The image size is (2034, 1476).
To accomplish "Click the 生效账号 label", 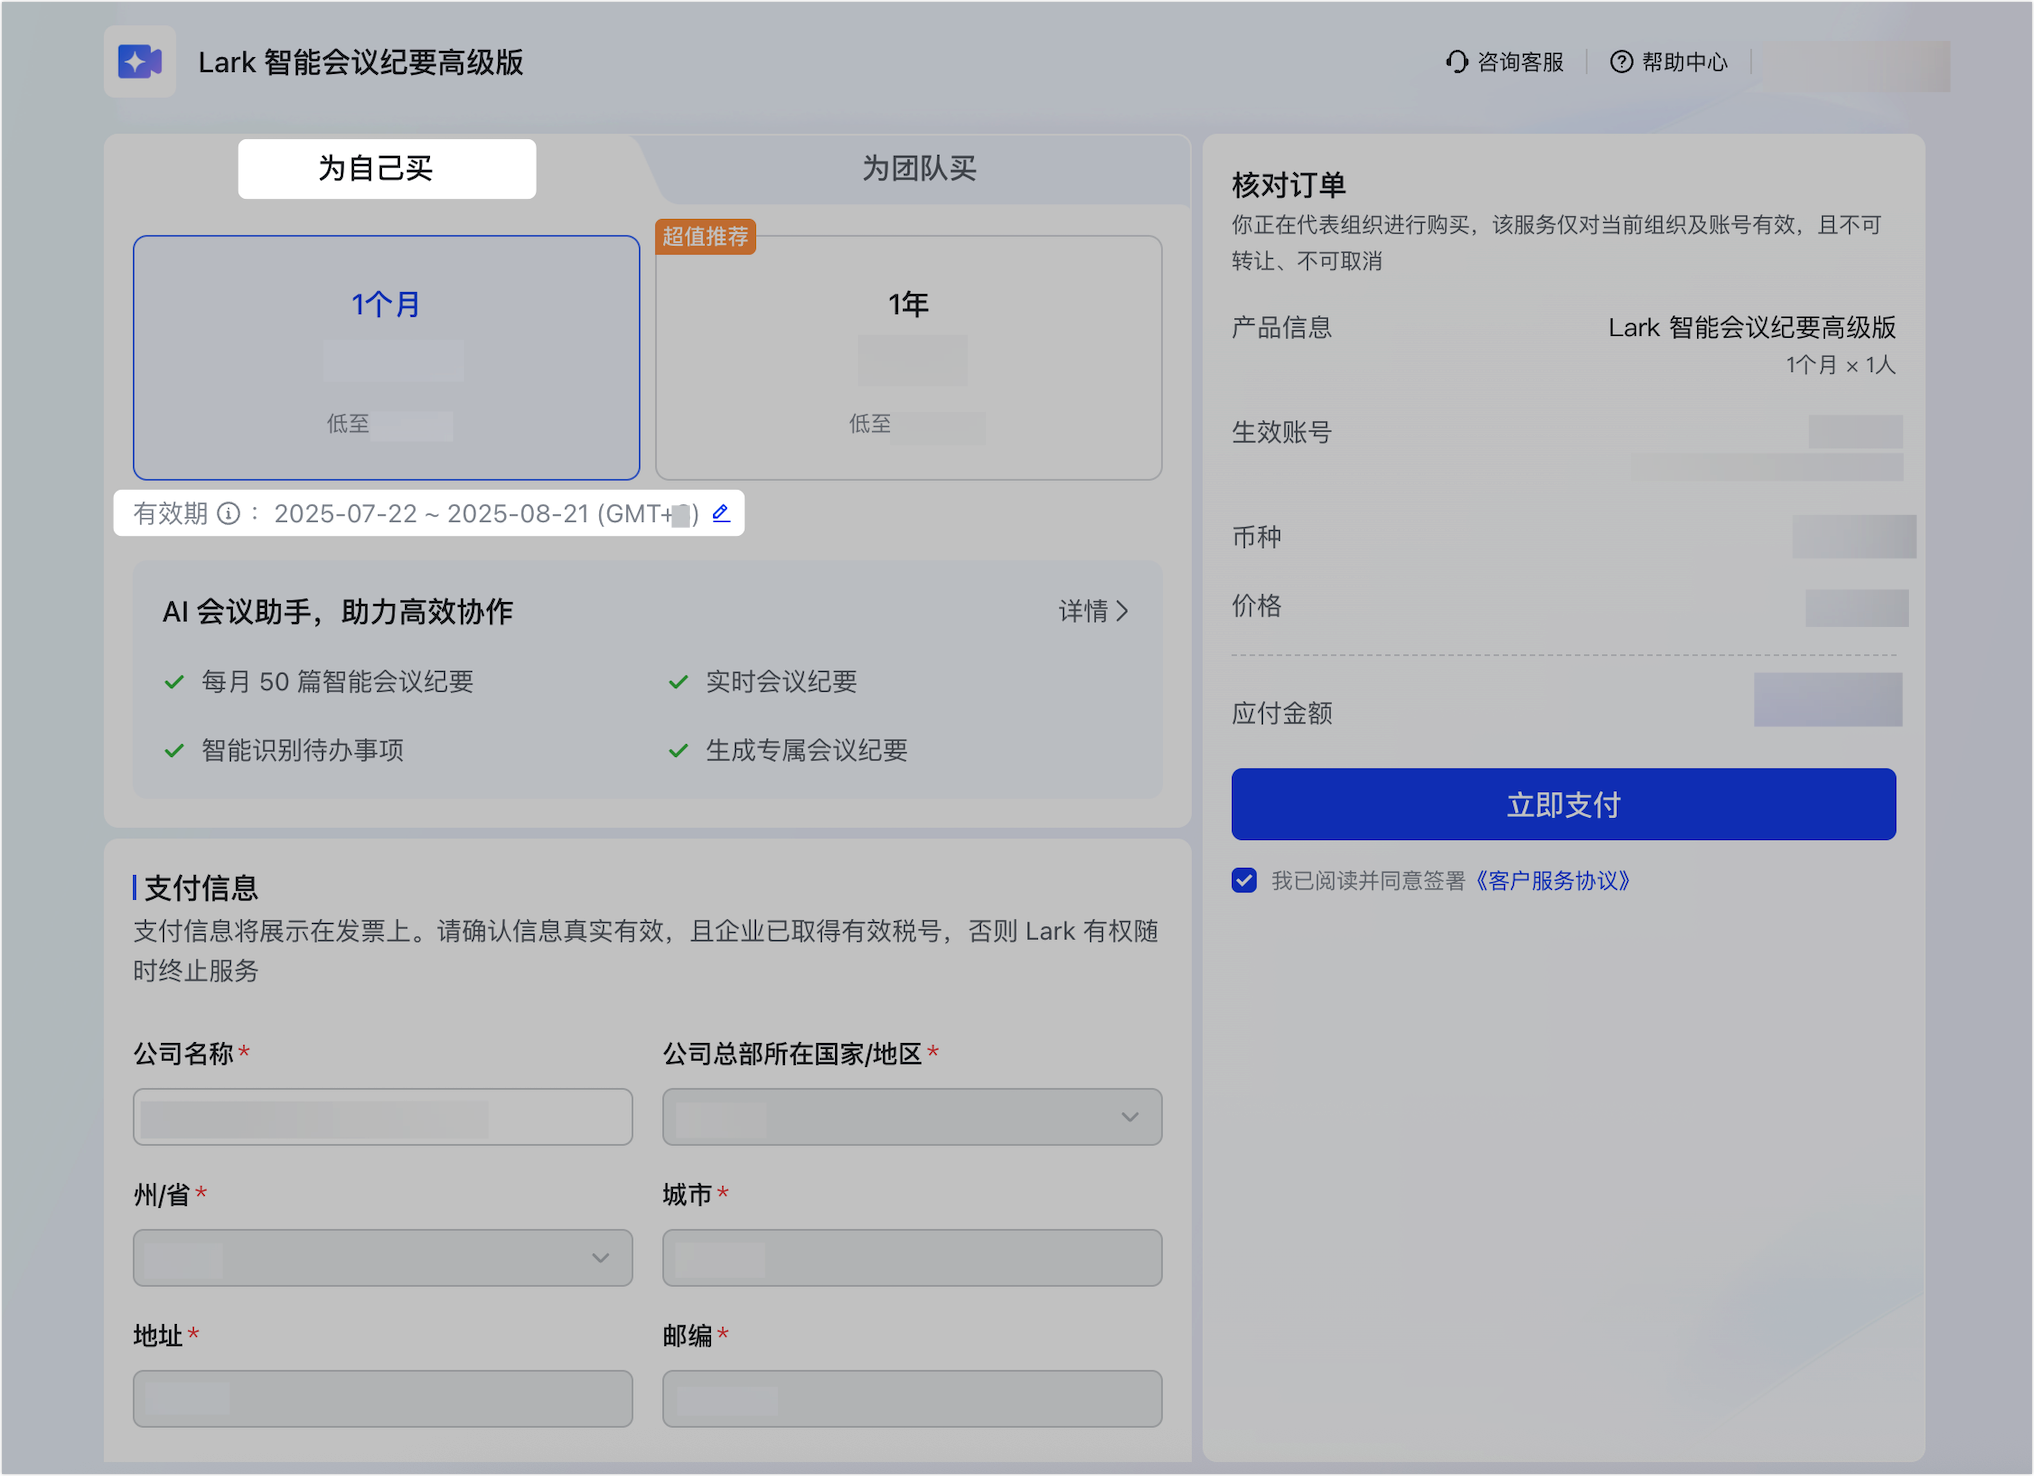I will pyautogui.click(x=1281, y=432).
